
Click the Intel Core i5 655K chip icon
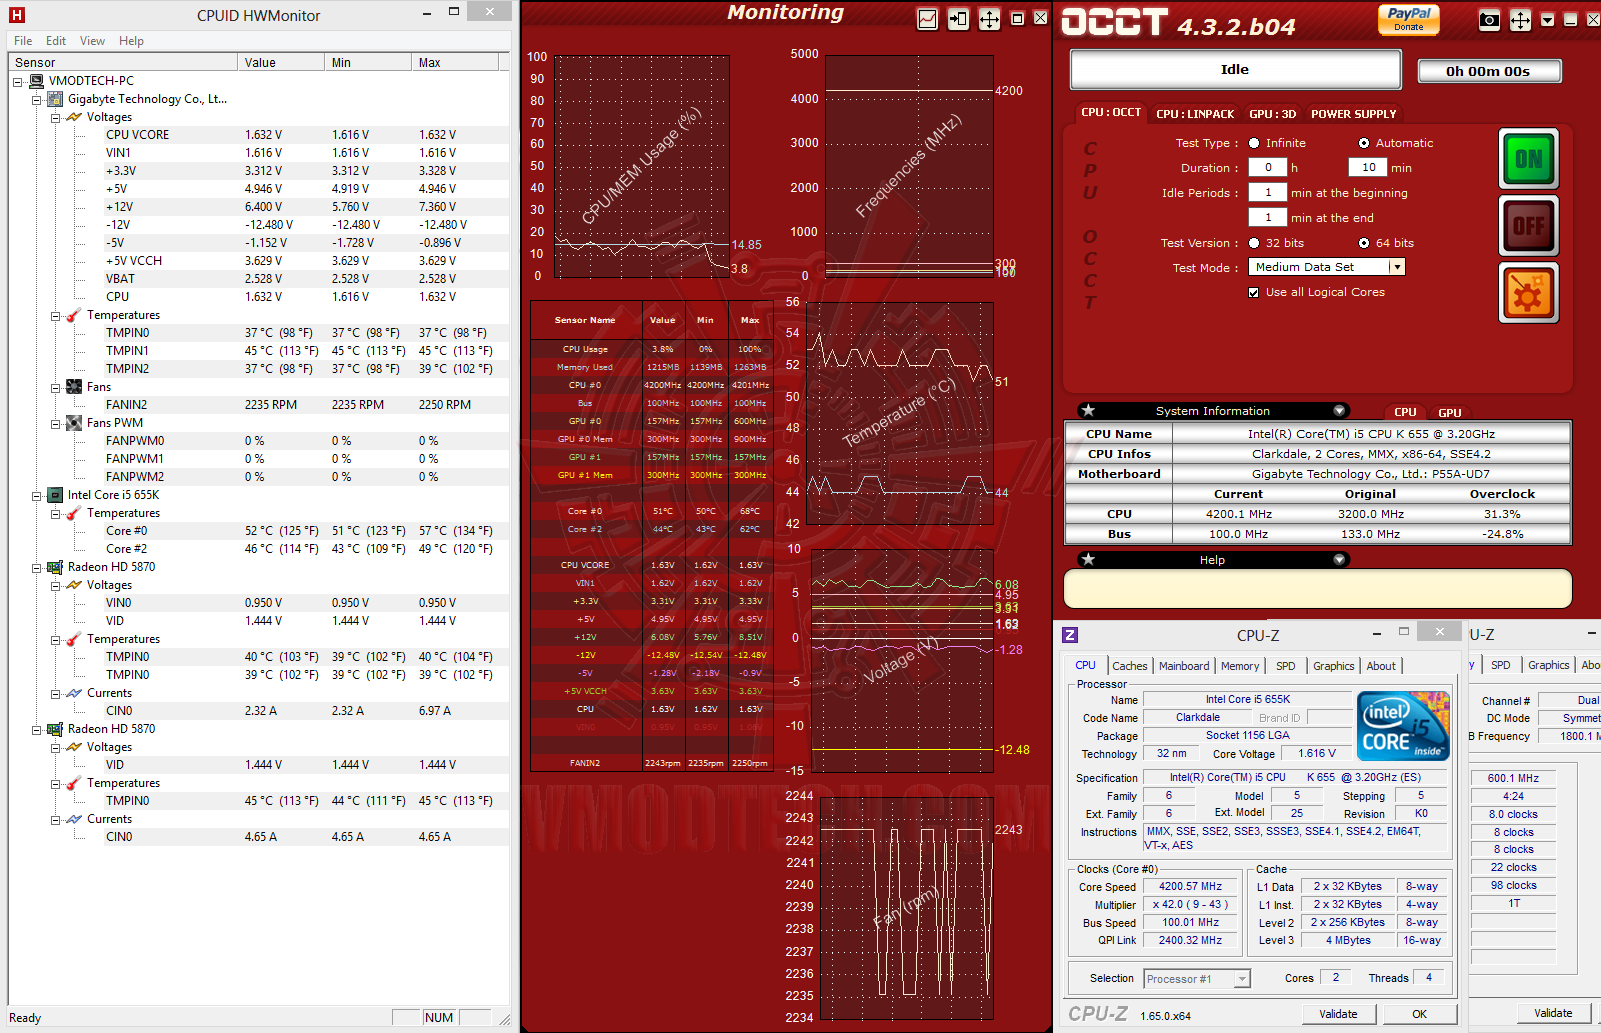(56, 495)
